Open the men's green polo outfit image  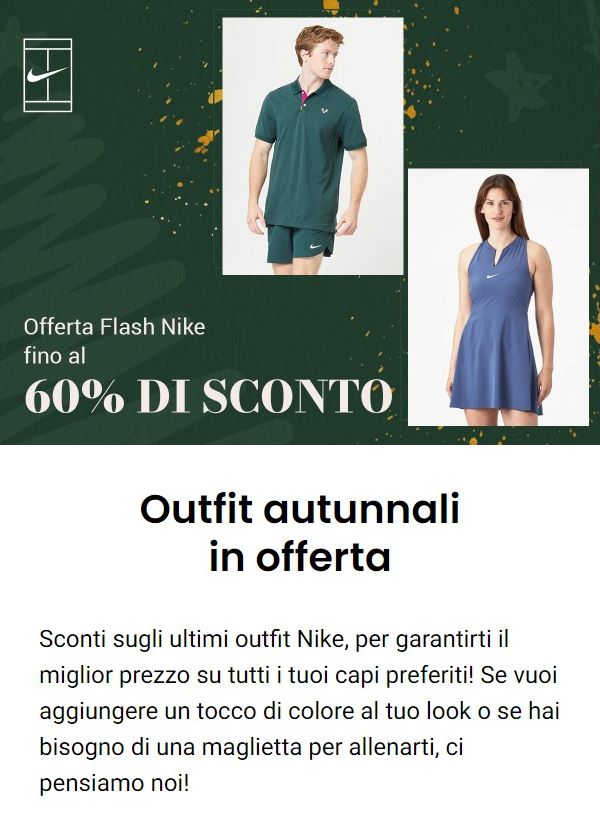[313, 146]
